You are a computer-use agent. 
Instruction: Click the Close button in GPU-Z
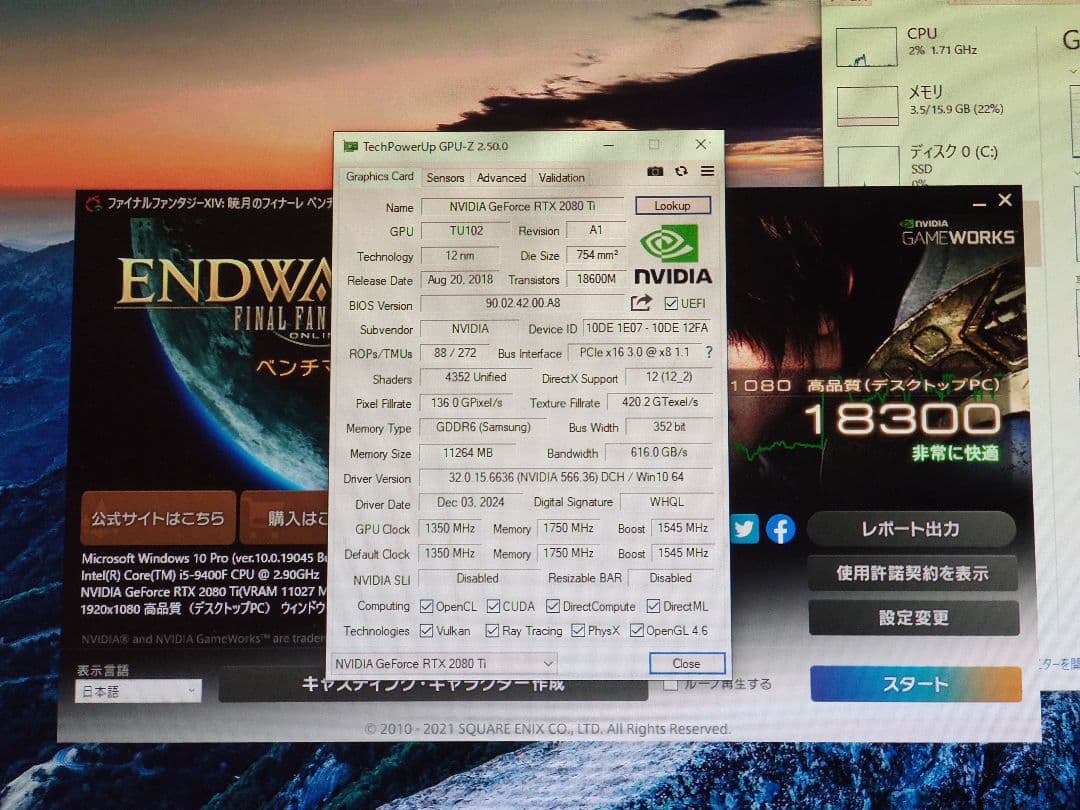pyautogui.click(x=687, y=663)
